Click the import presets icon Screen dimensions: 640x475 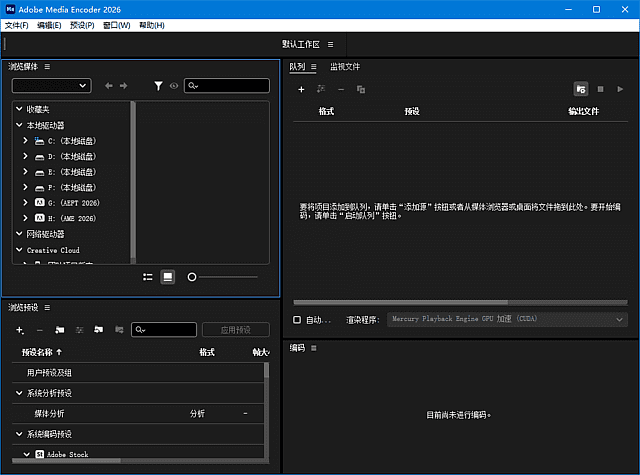(100, 330)
